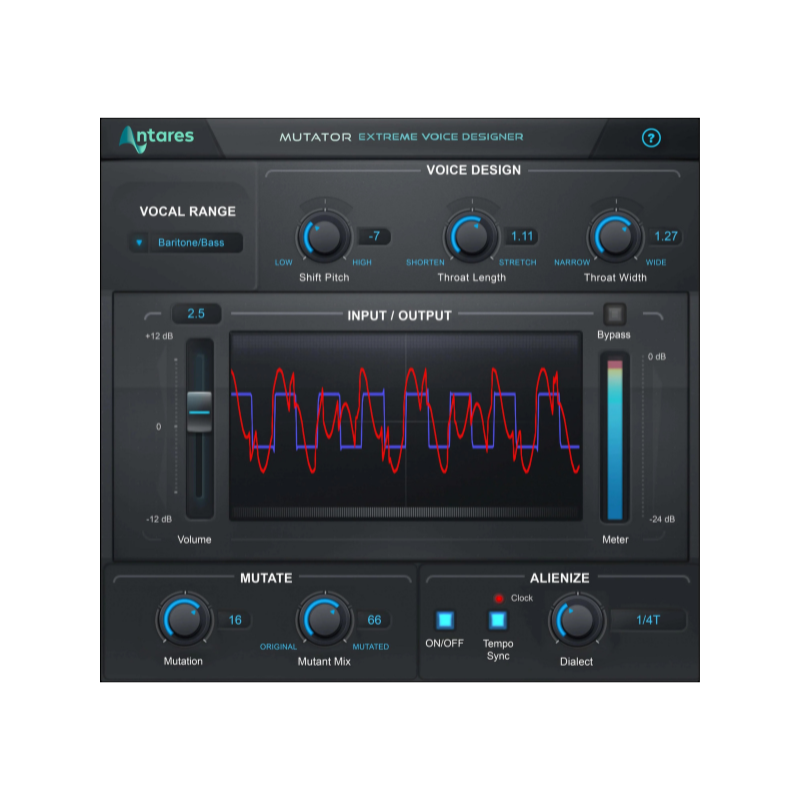Screen dimensions: 800x800
Task: Click the Antares logo
Action: coord(158,137)
